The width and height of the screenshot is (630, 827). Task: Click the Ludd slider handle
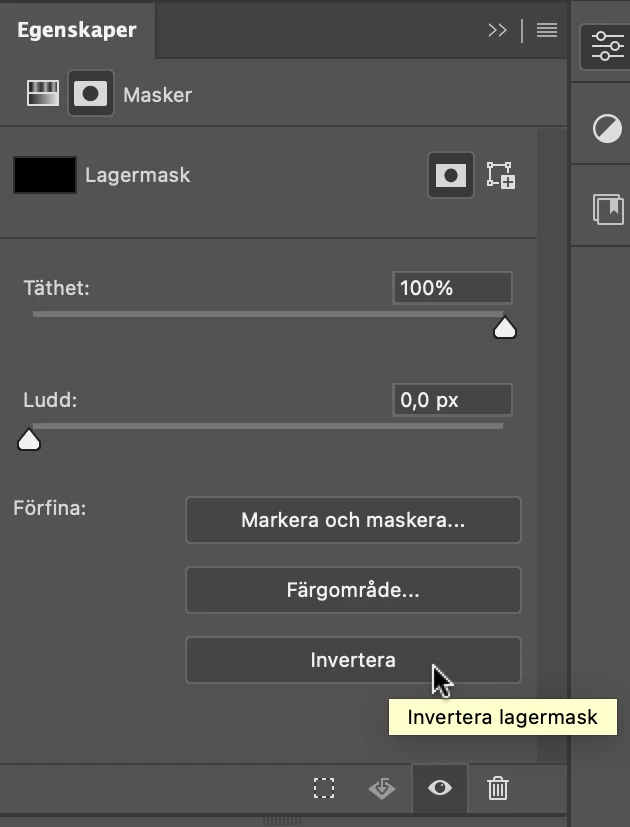pyautogui.click(x=29, y=439)
